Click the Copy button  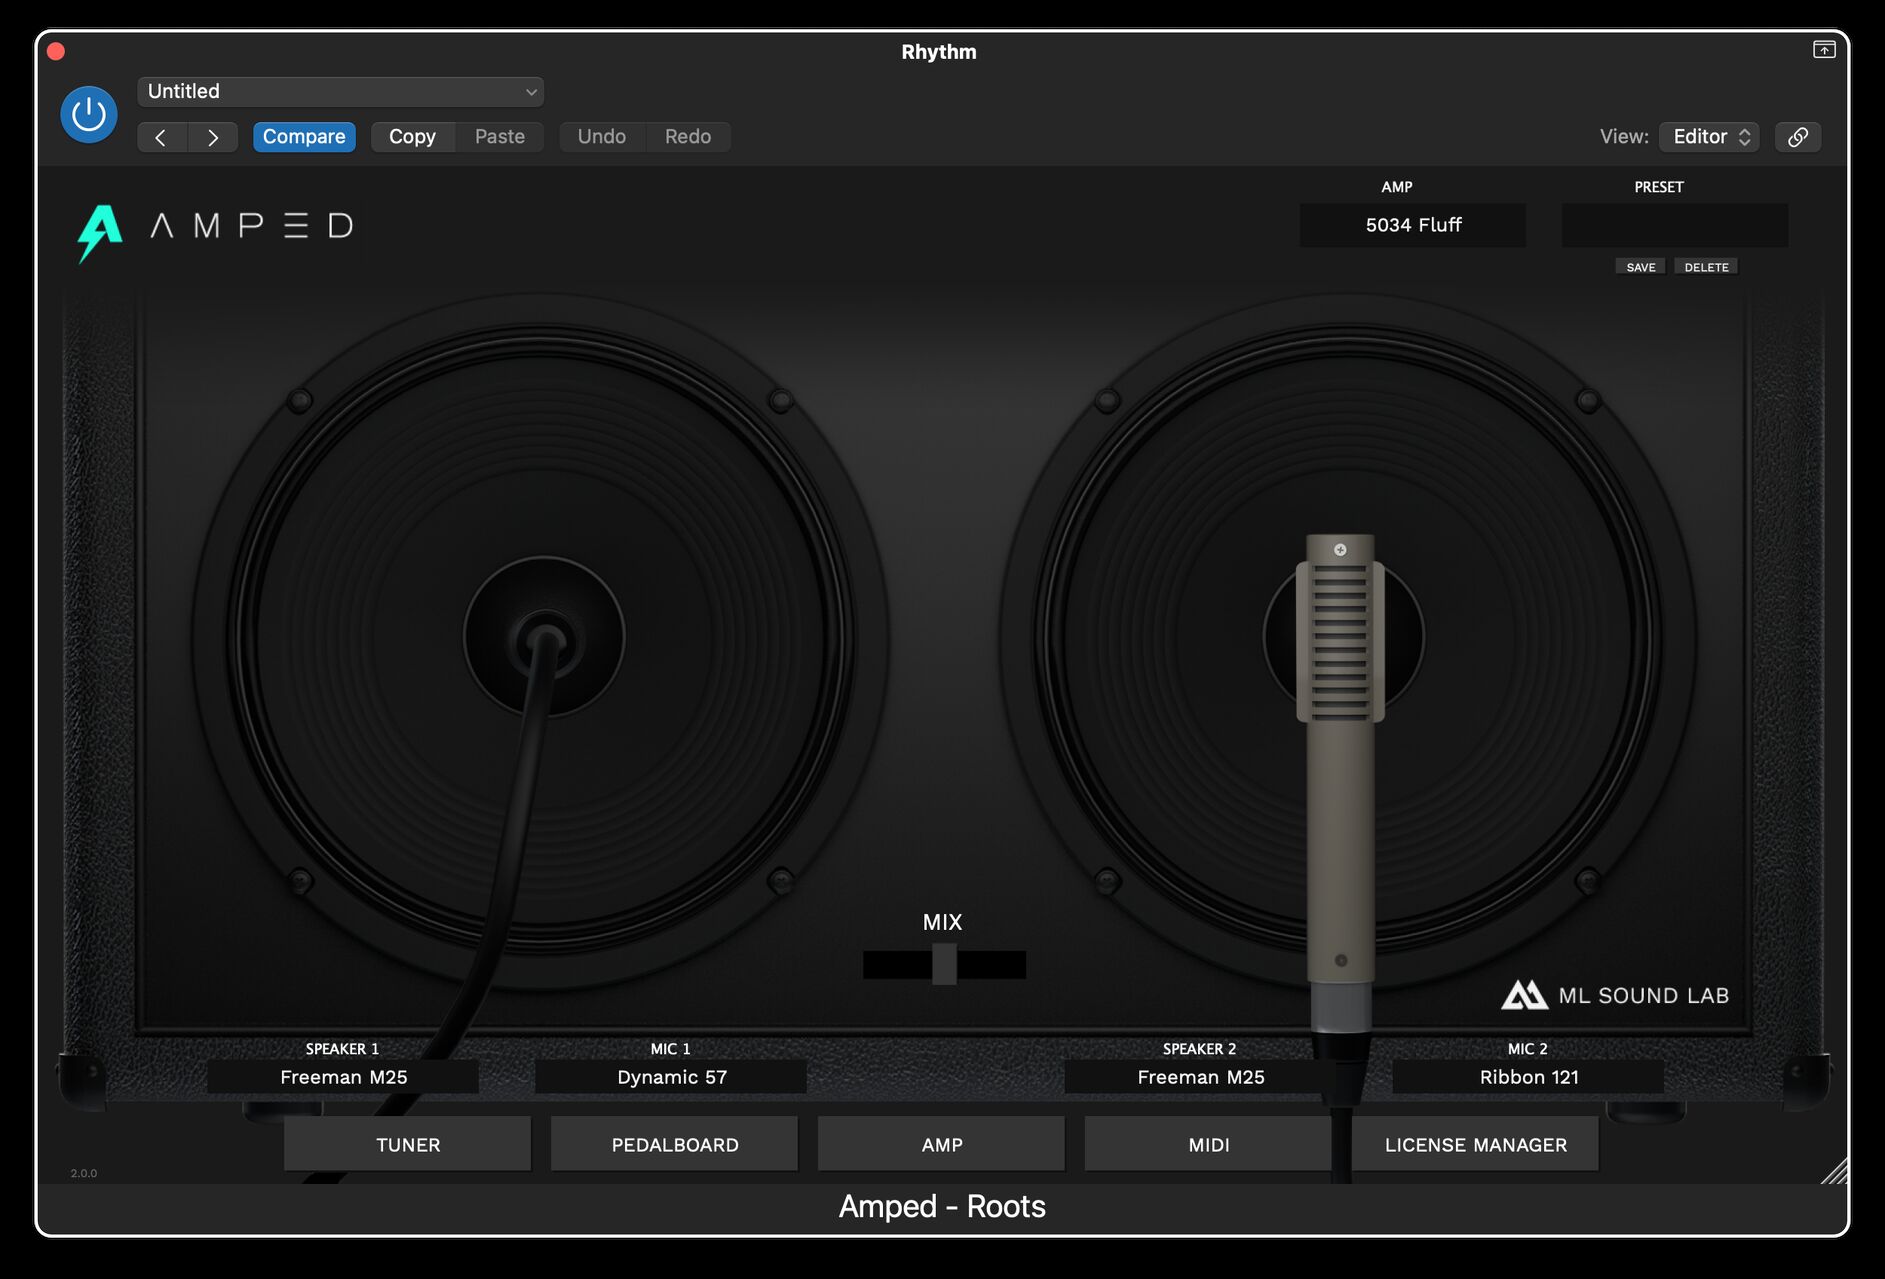(412, 137)
